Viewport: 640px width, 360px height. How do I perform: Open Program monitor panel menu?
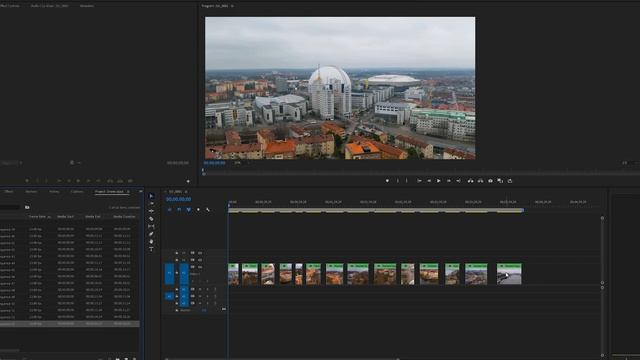click(x=232, y=6)
